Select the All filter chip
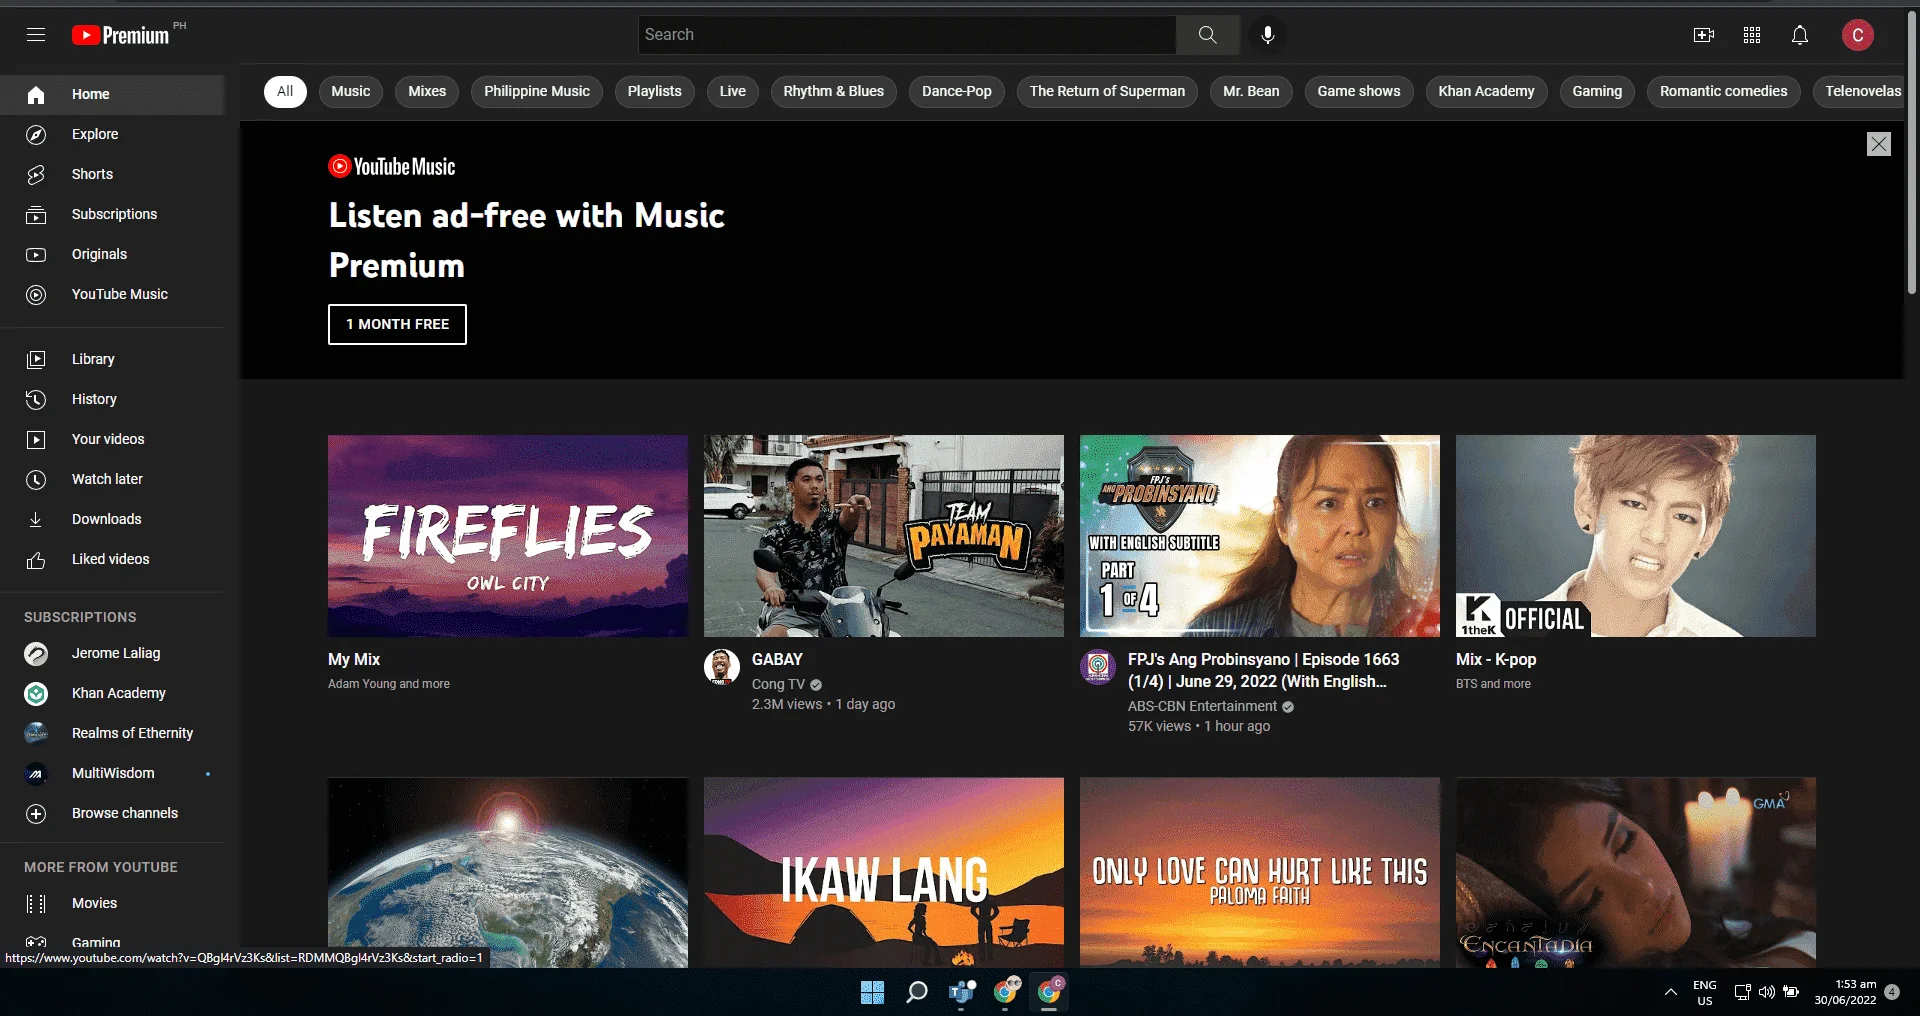1920x1016 pixels. point(285,91)
